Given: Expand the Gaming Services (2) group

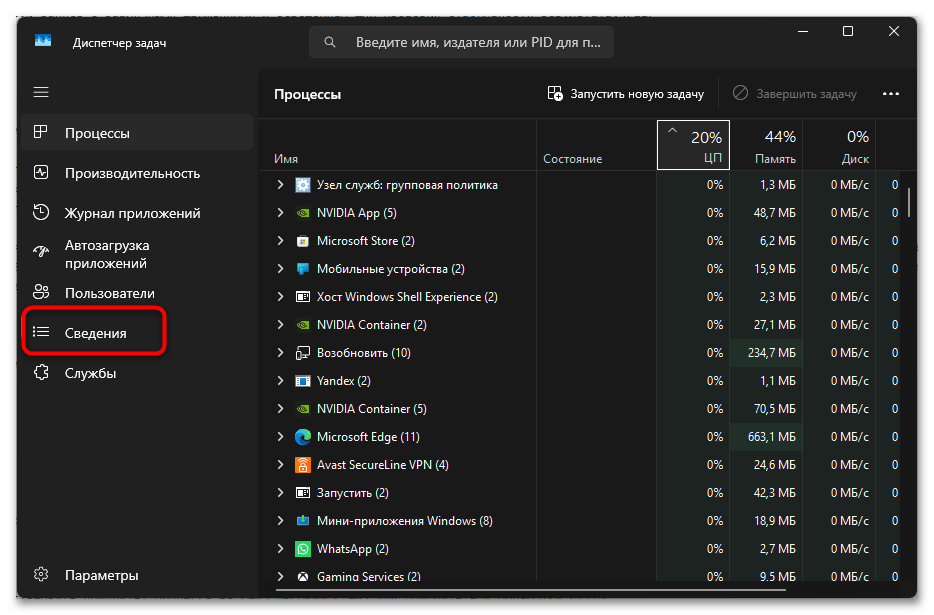Looking at the screenshot, I should (280, 576).
